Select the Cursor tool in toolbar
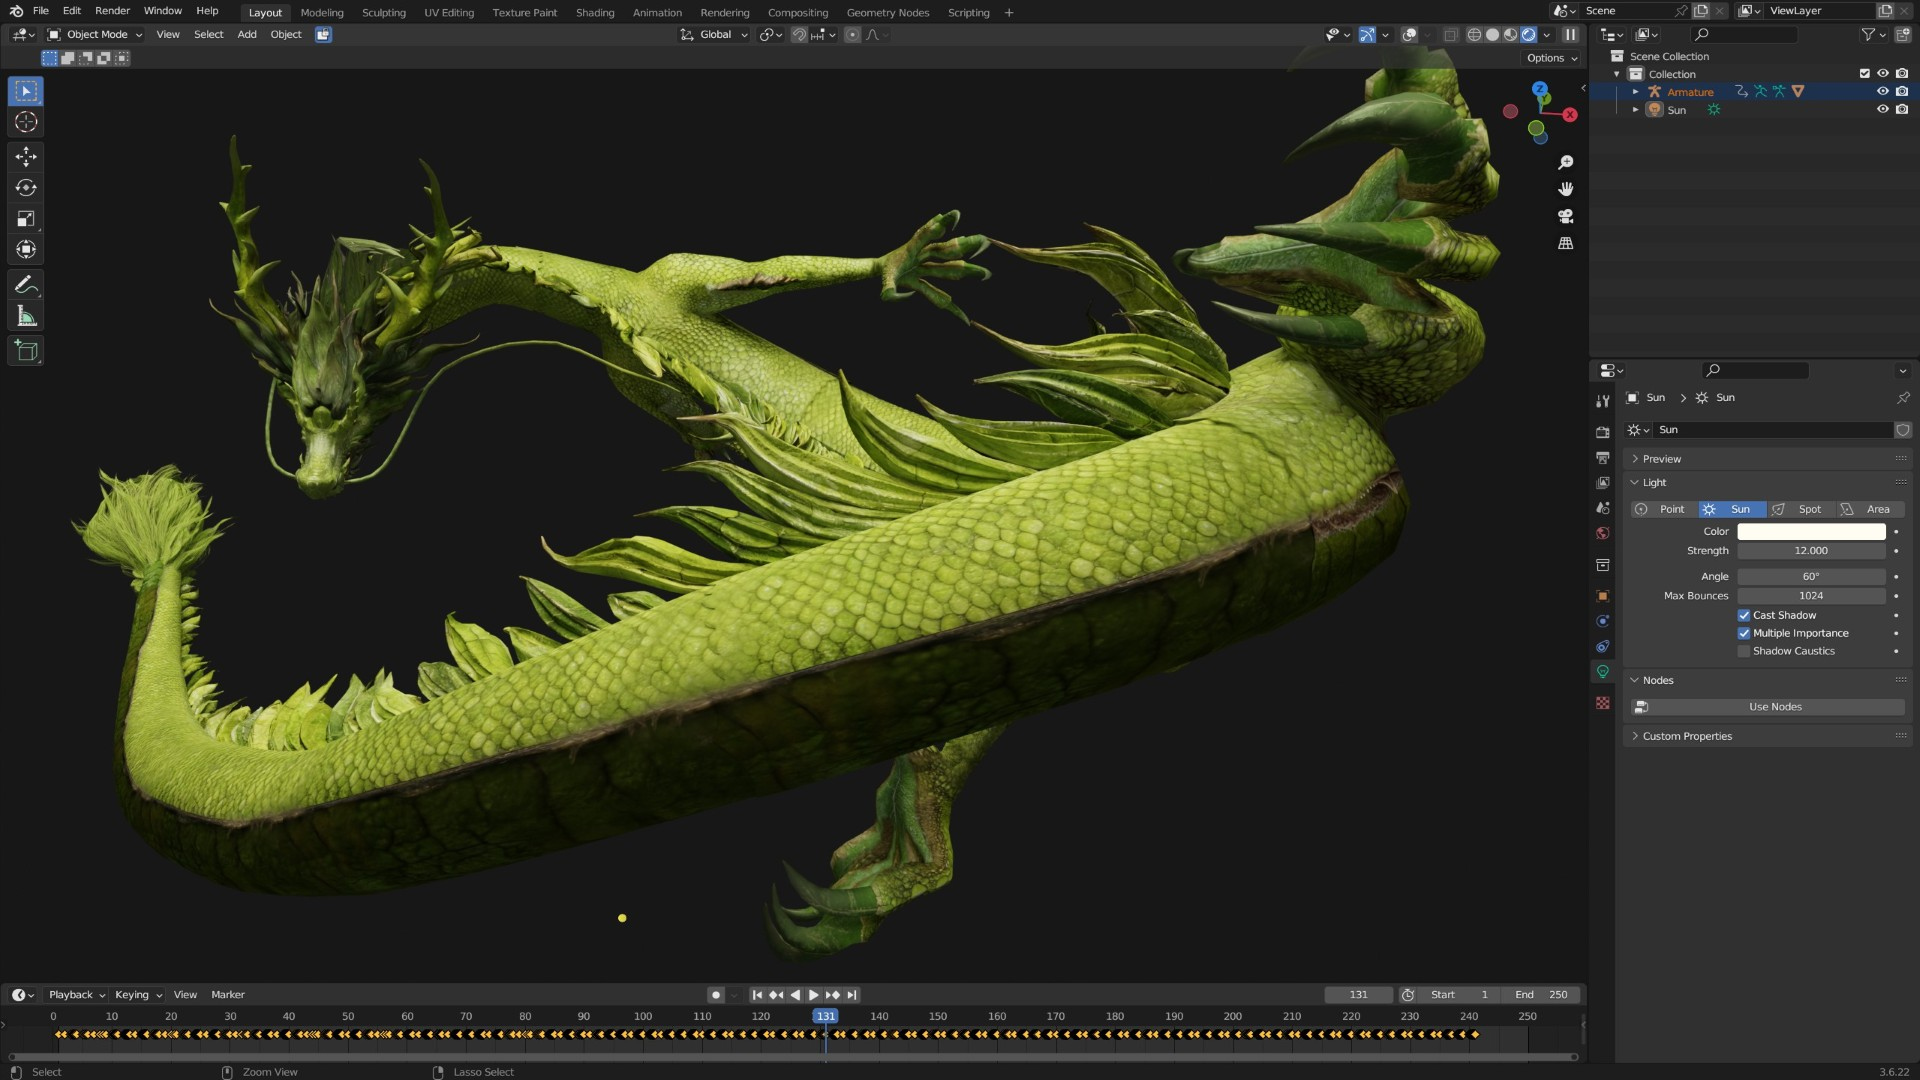The height and width of the screenshot is (1080, 1920). coord(26,122)
